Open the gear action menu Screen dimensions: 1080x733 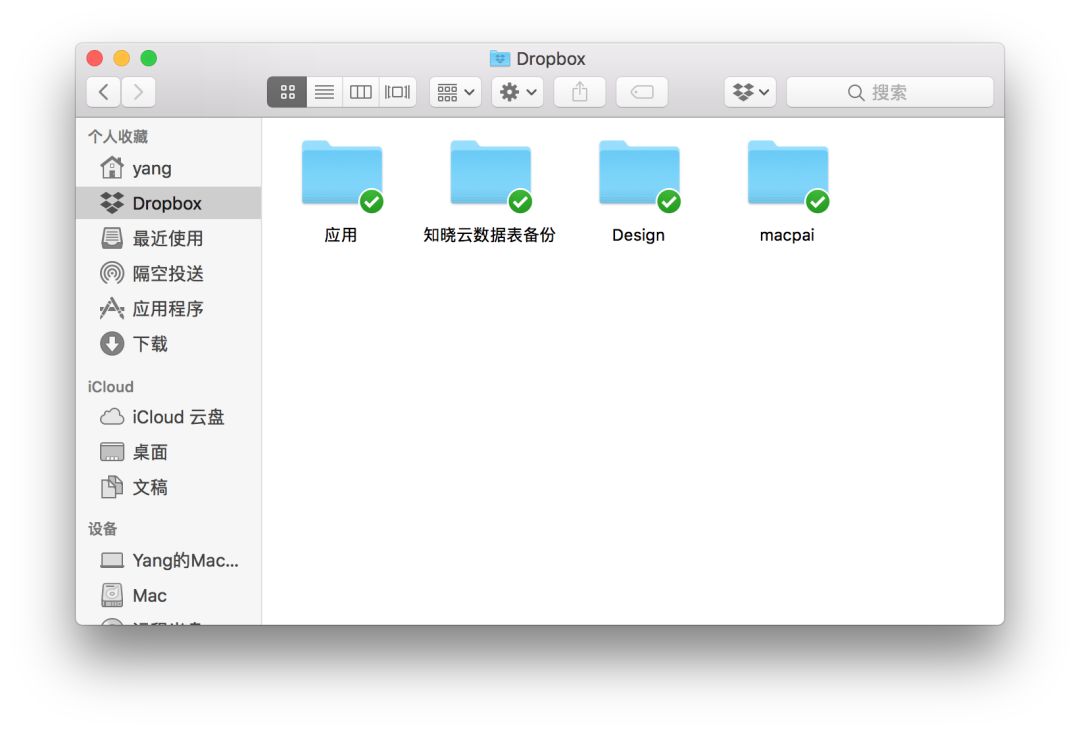point(518,92)
